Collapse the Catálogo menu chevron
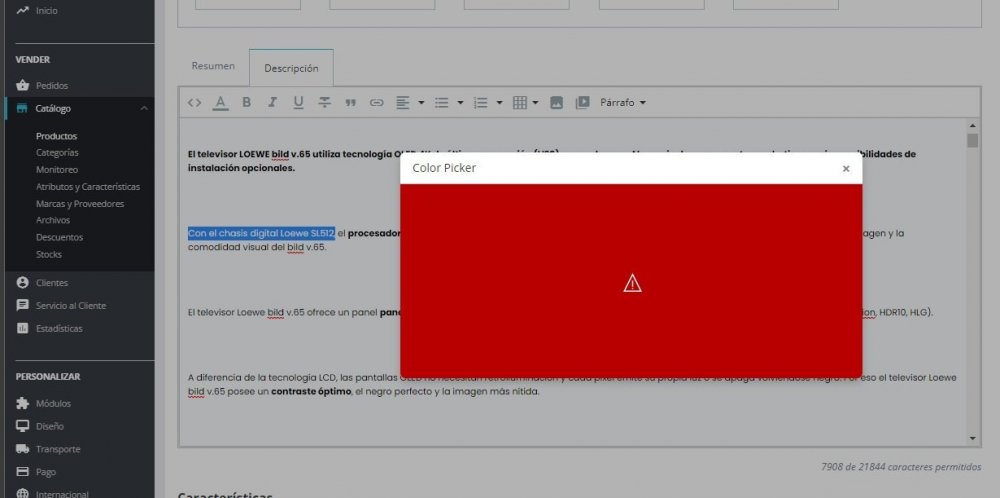The image size is (1000, 498). click(144, 108)
